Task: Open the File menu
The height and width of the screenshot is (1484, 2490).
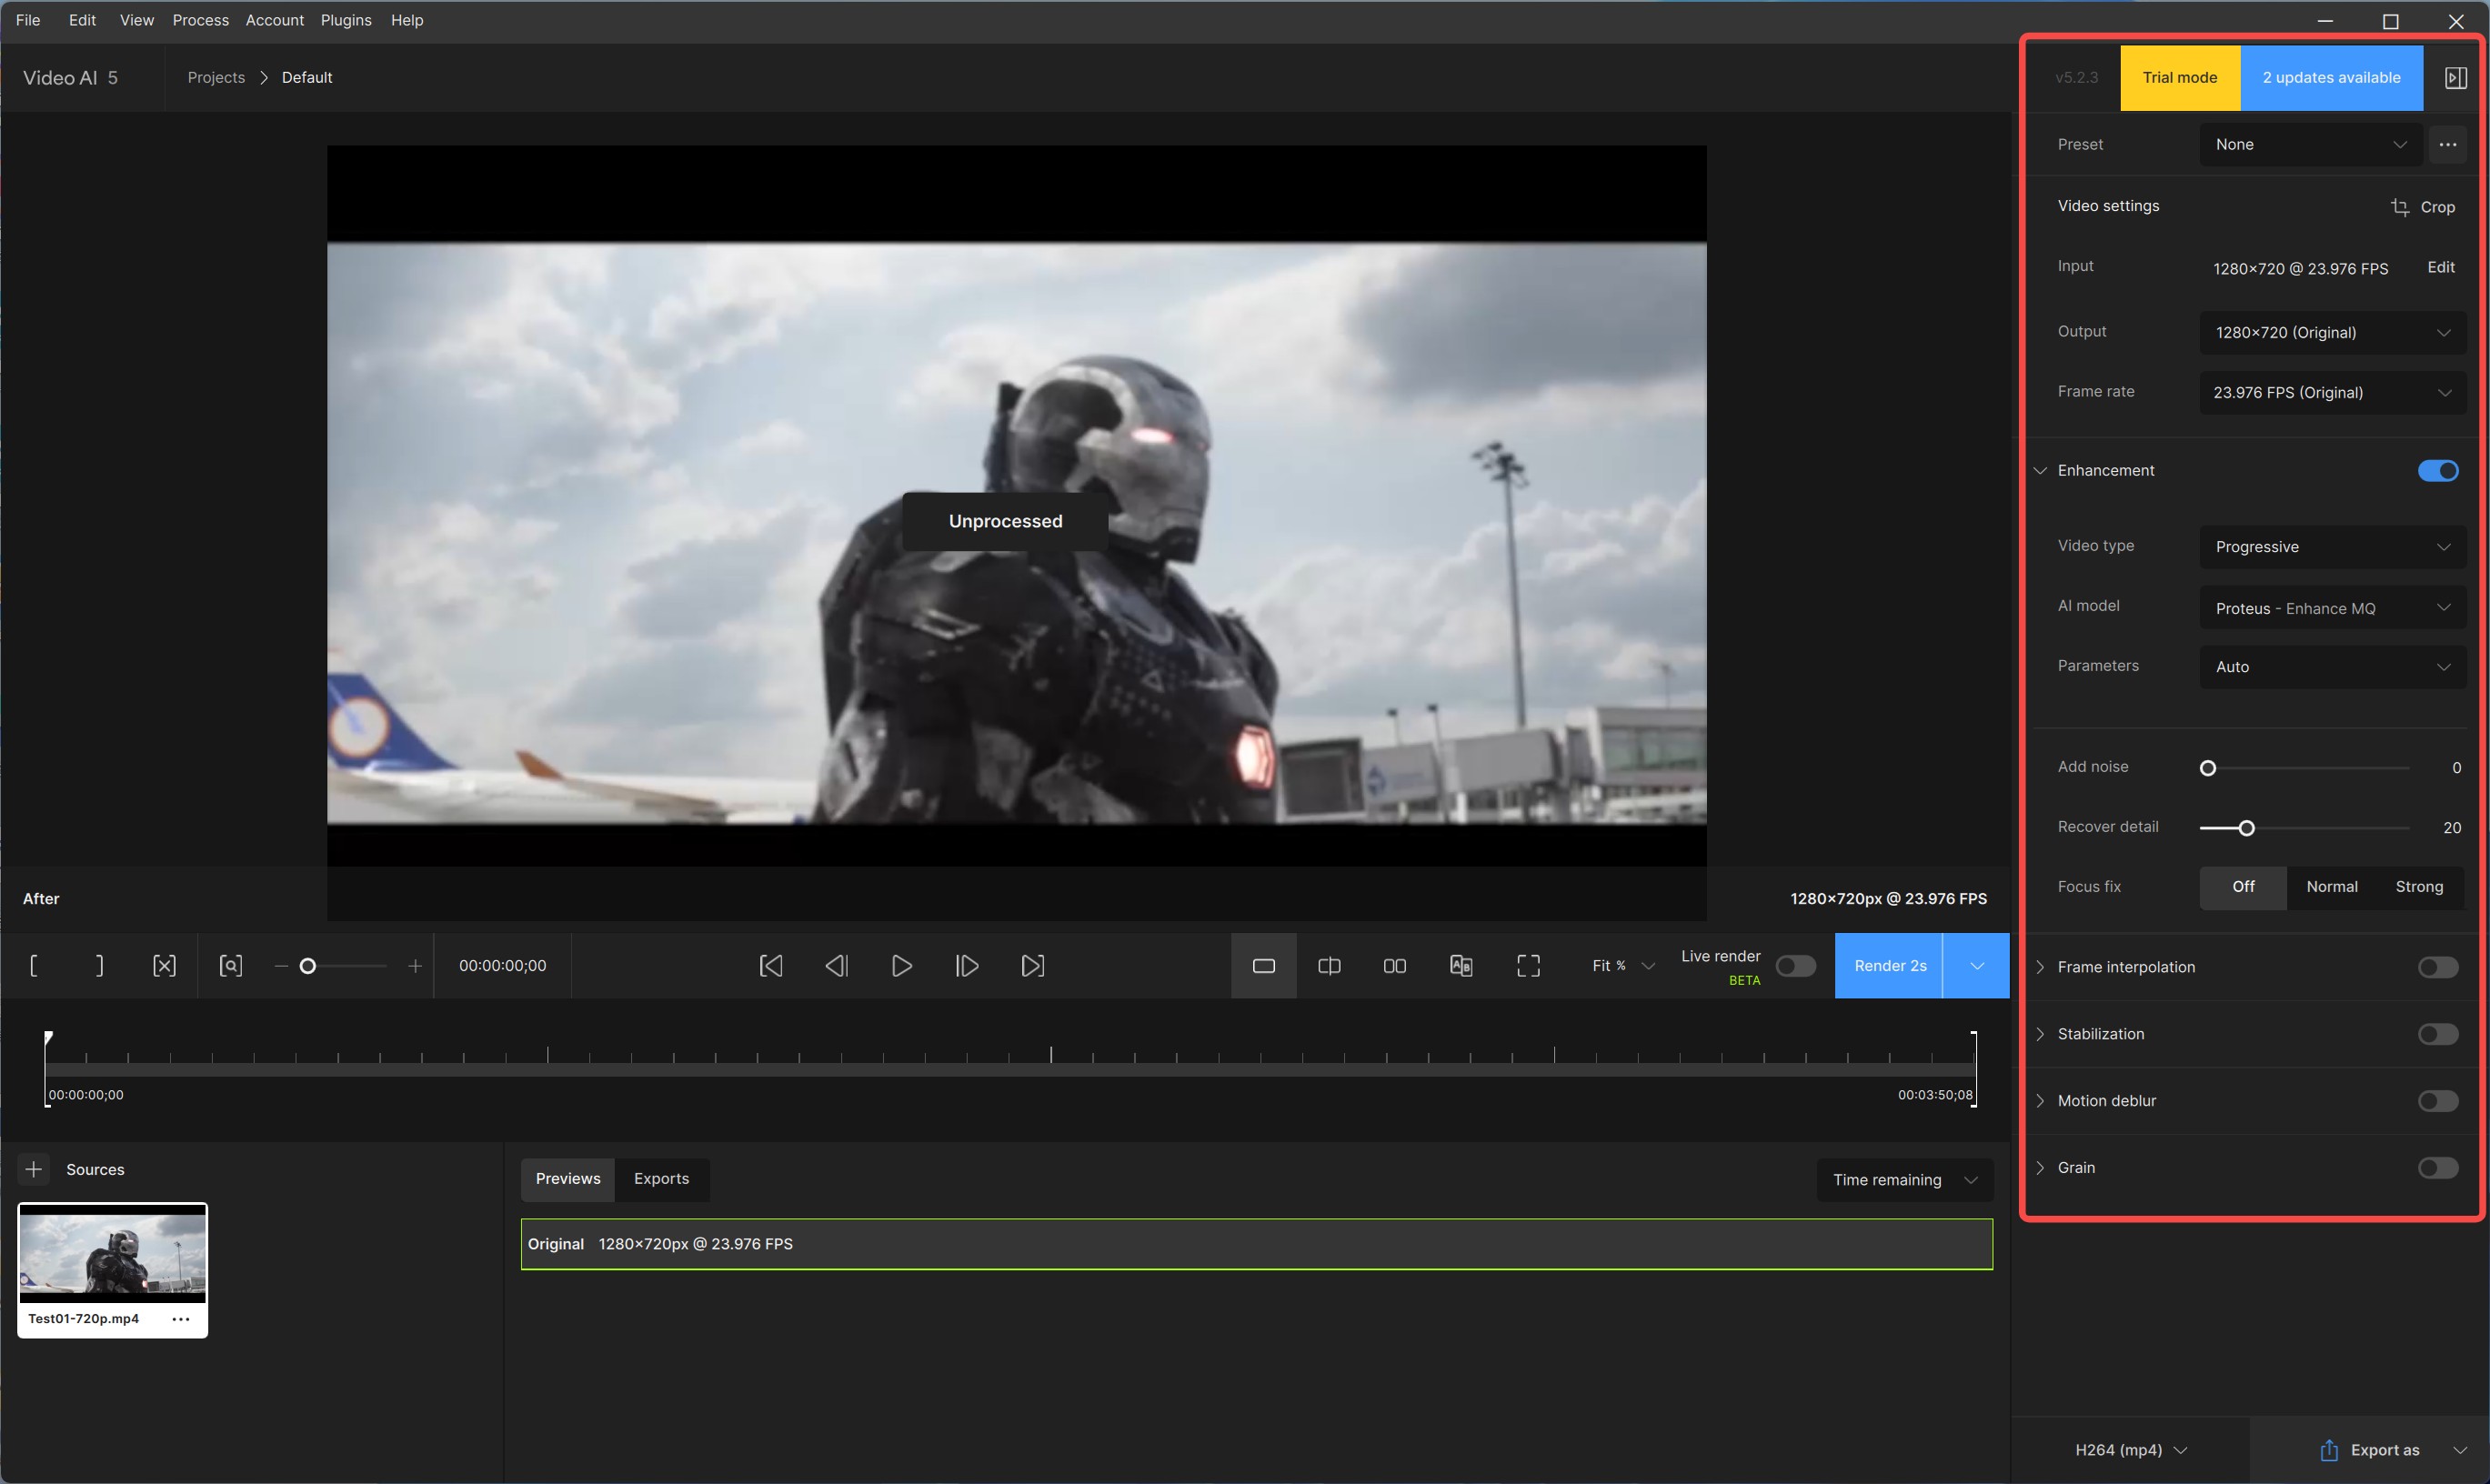Action: [28, 20]
